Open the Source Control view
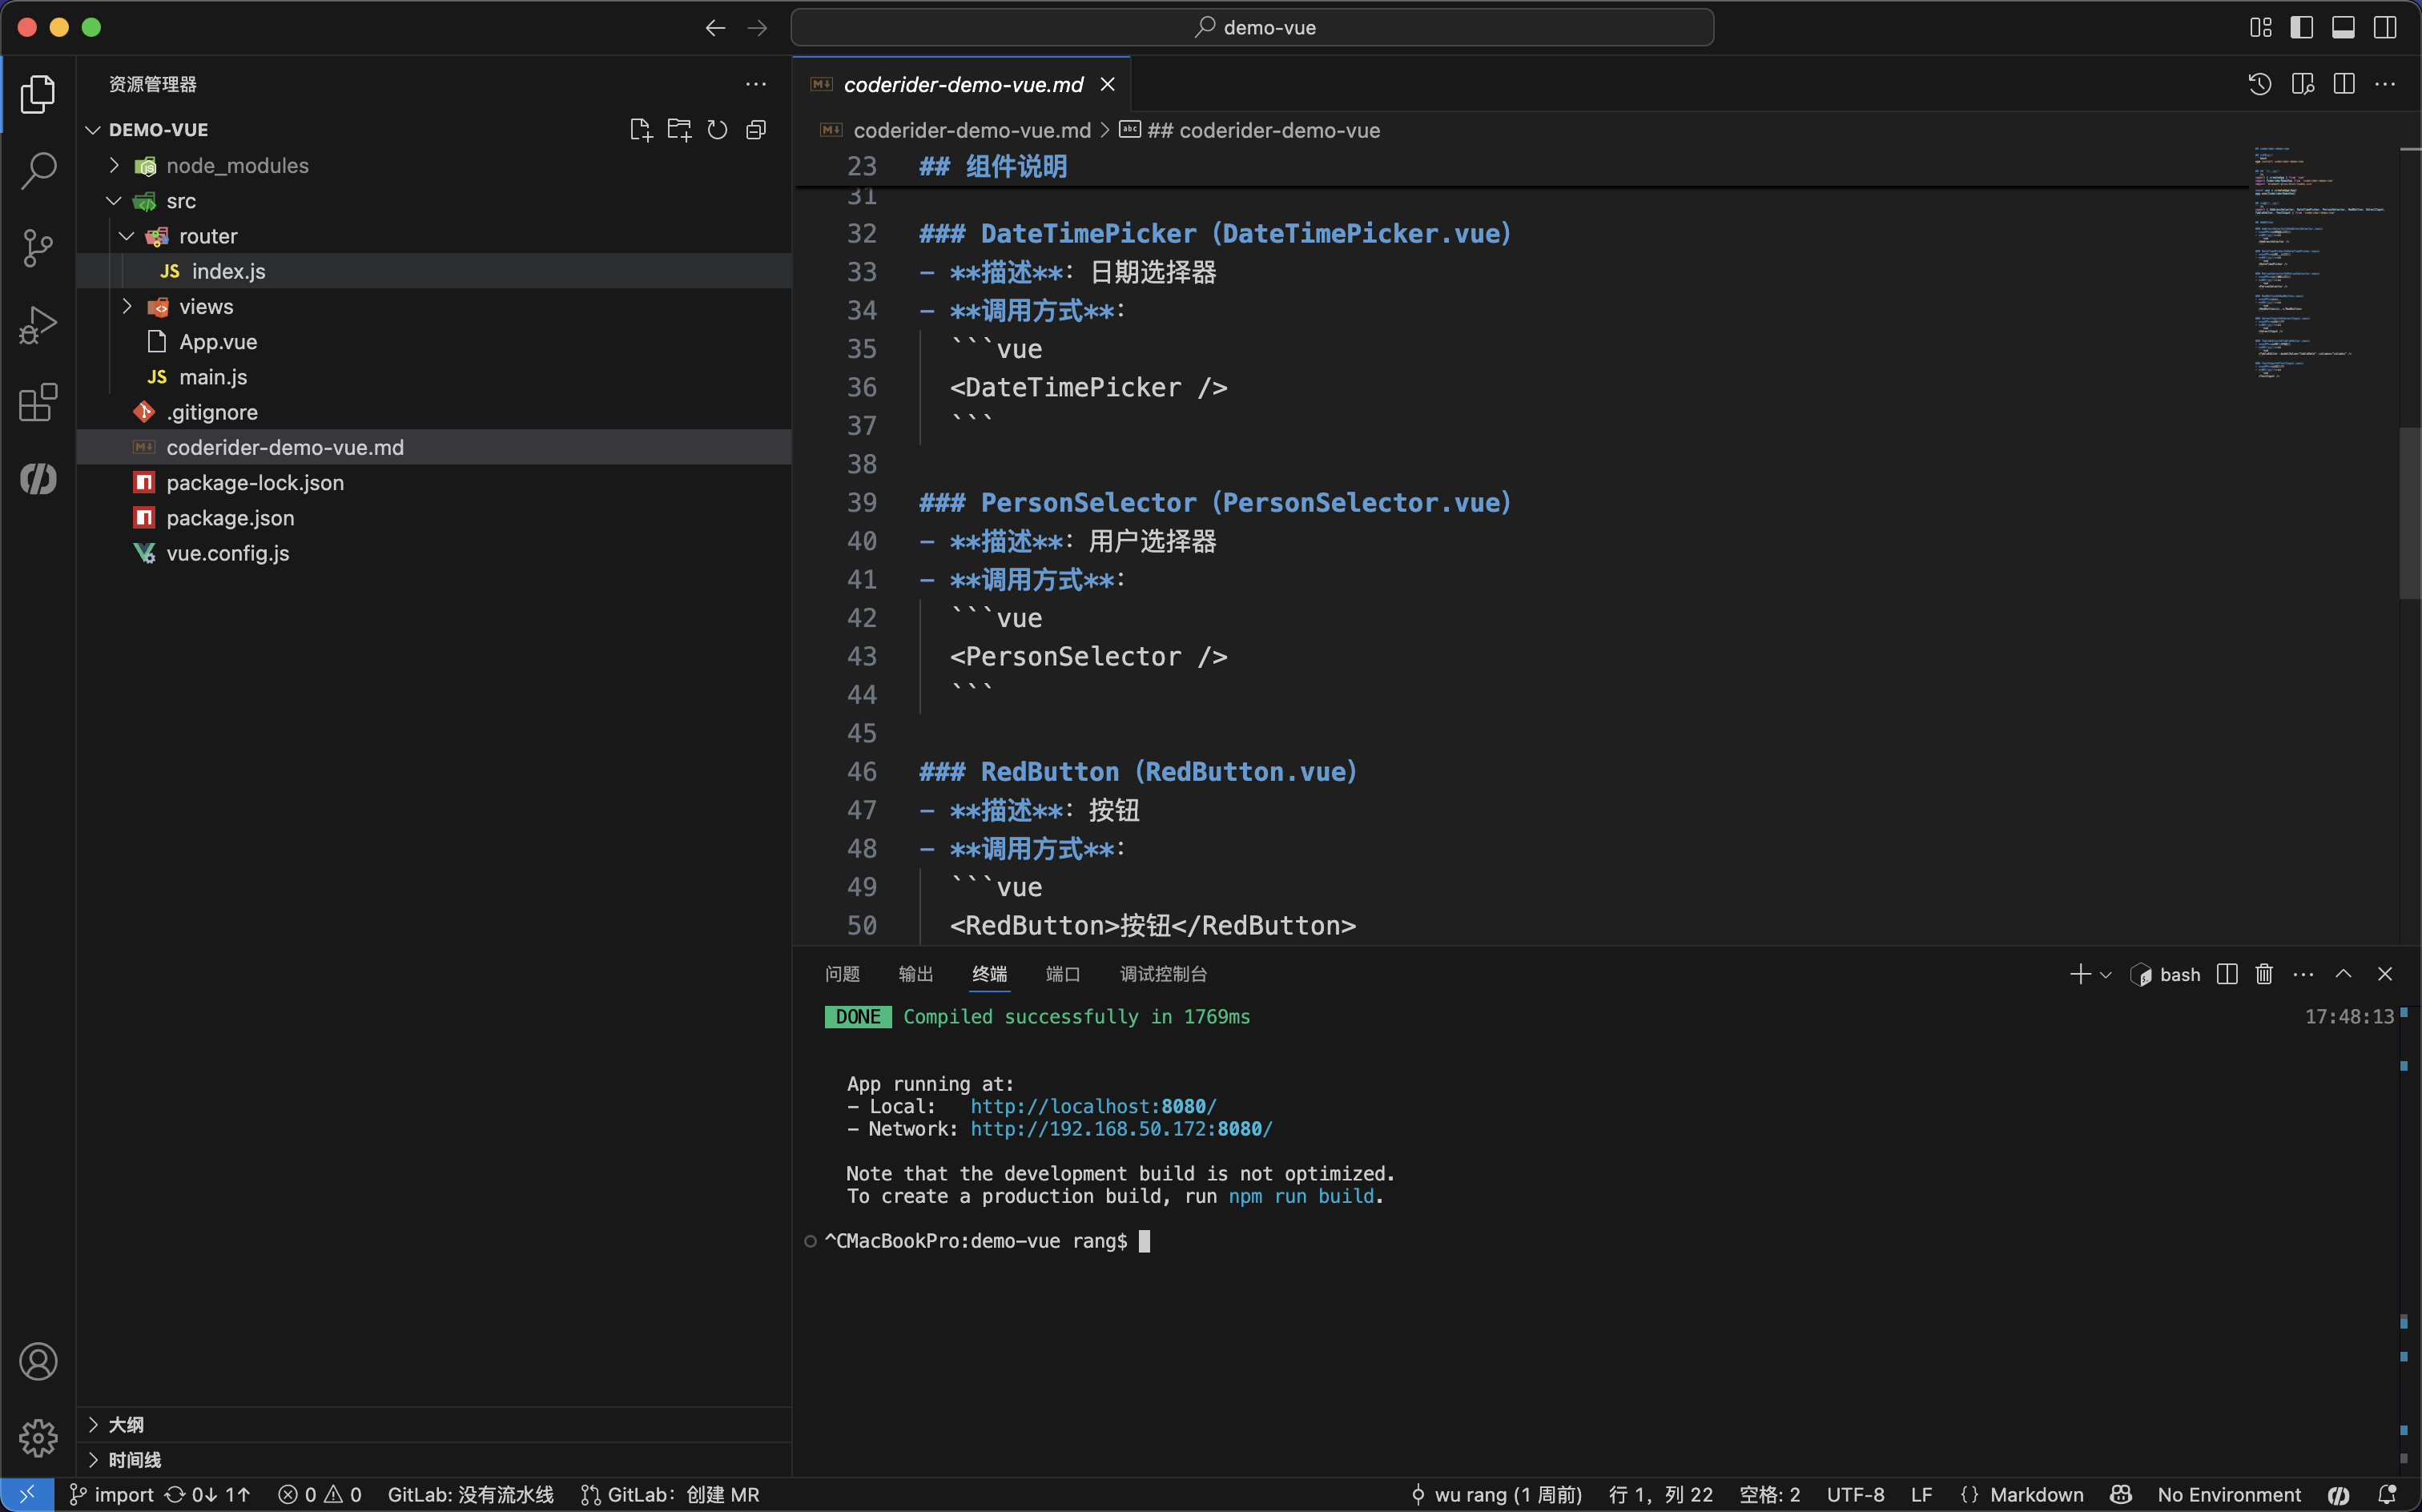The image size is (2422, 1512). click(38, 248)
